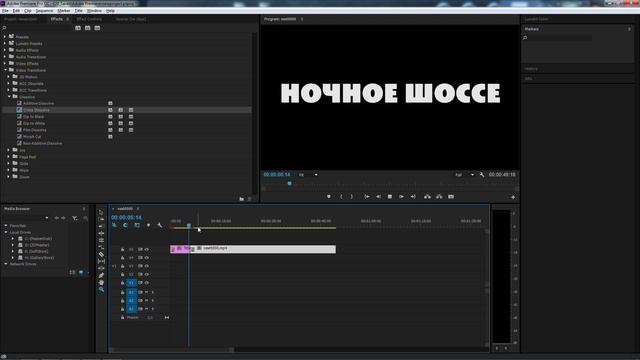Open the Full playback resolution dropdown

click(464, 175)
